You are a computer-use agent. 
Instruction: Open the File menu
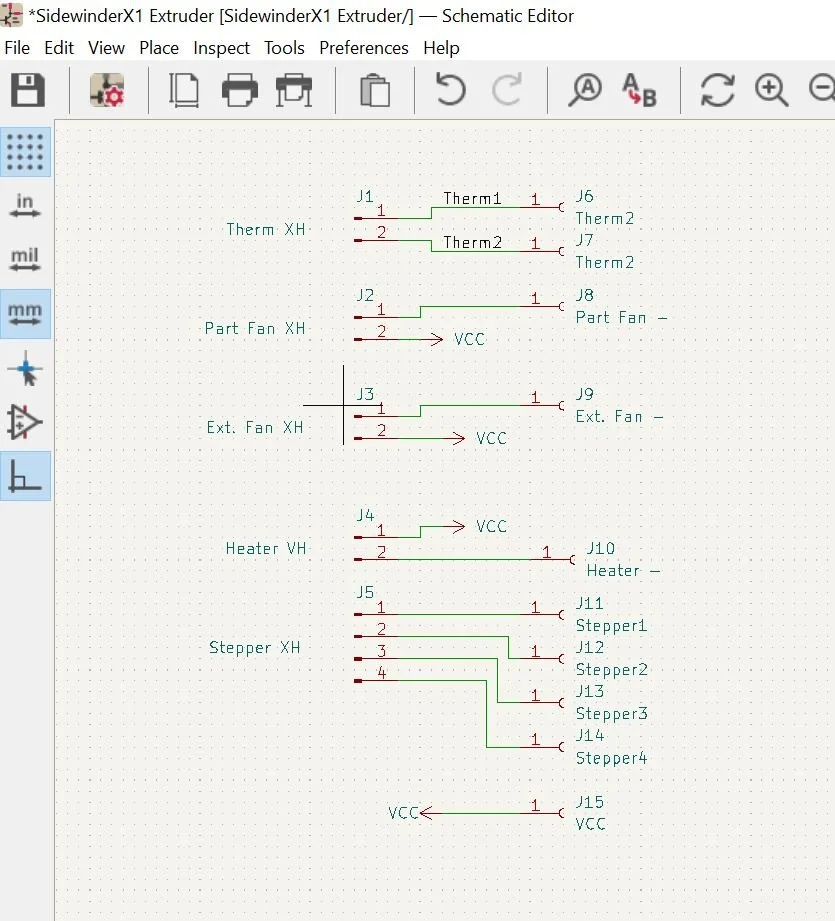[x=17, y=48]
